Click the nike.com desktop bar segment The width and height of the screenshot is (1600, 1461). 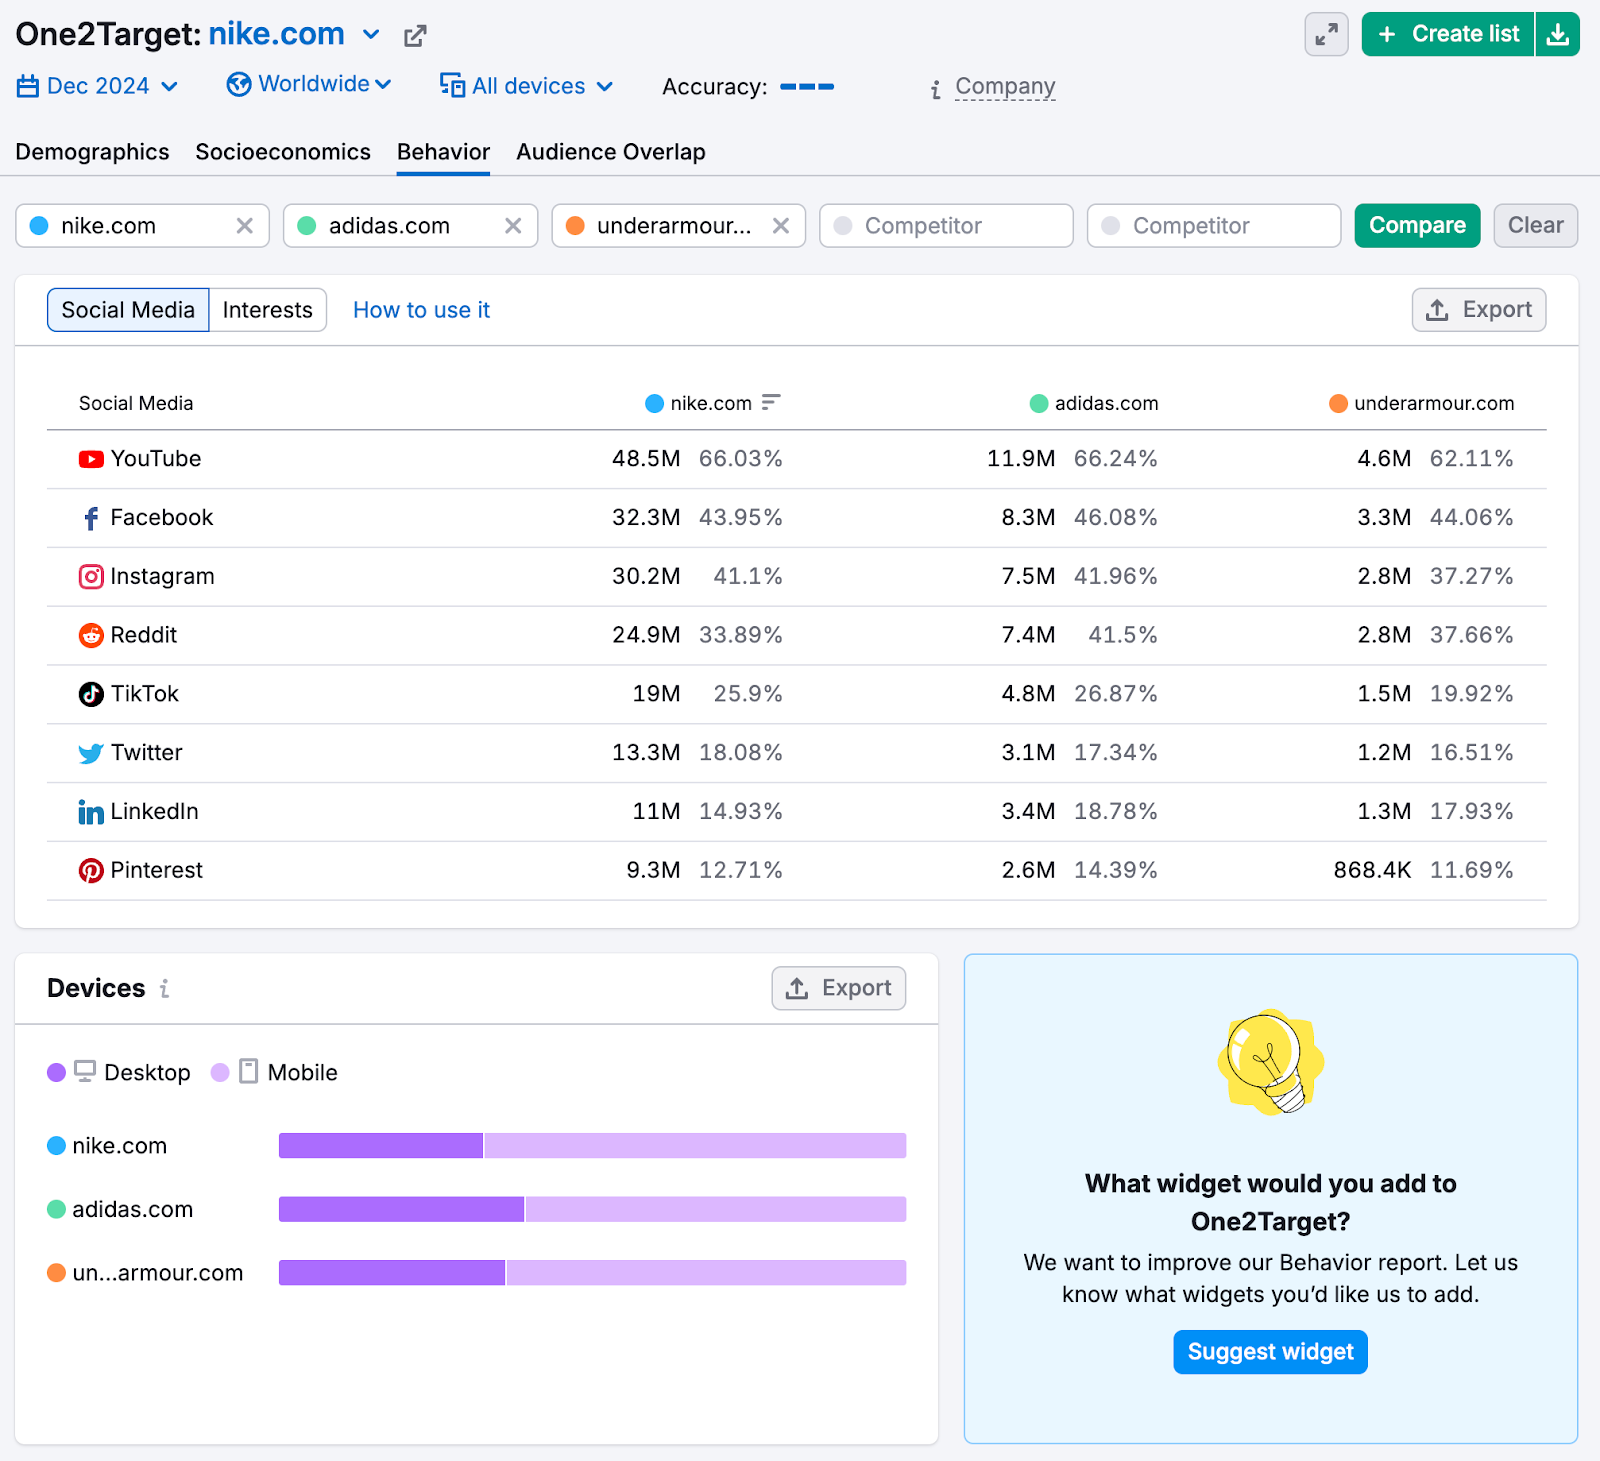pos(381,1146)
